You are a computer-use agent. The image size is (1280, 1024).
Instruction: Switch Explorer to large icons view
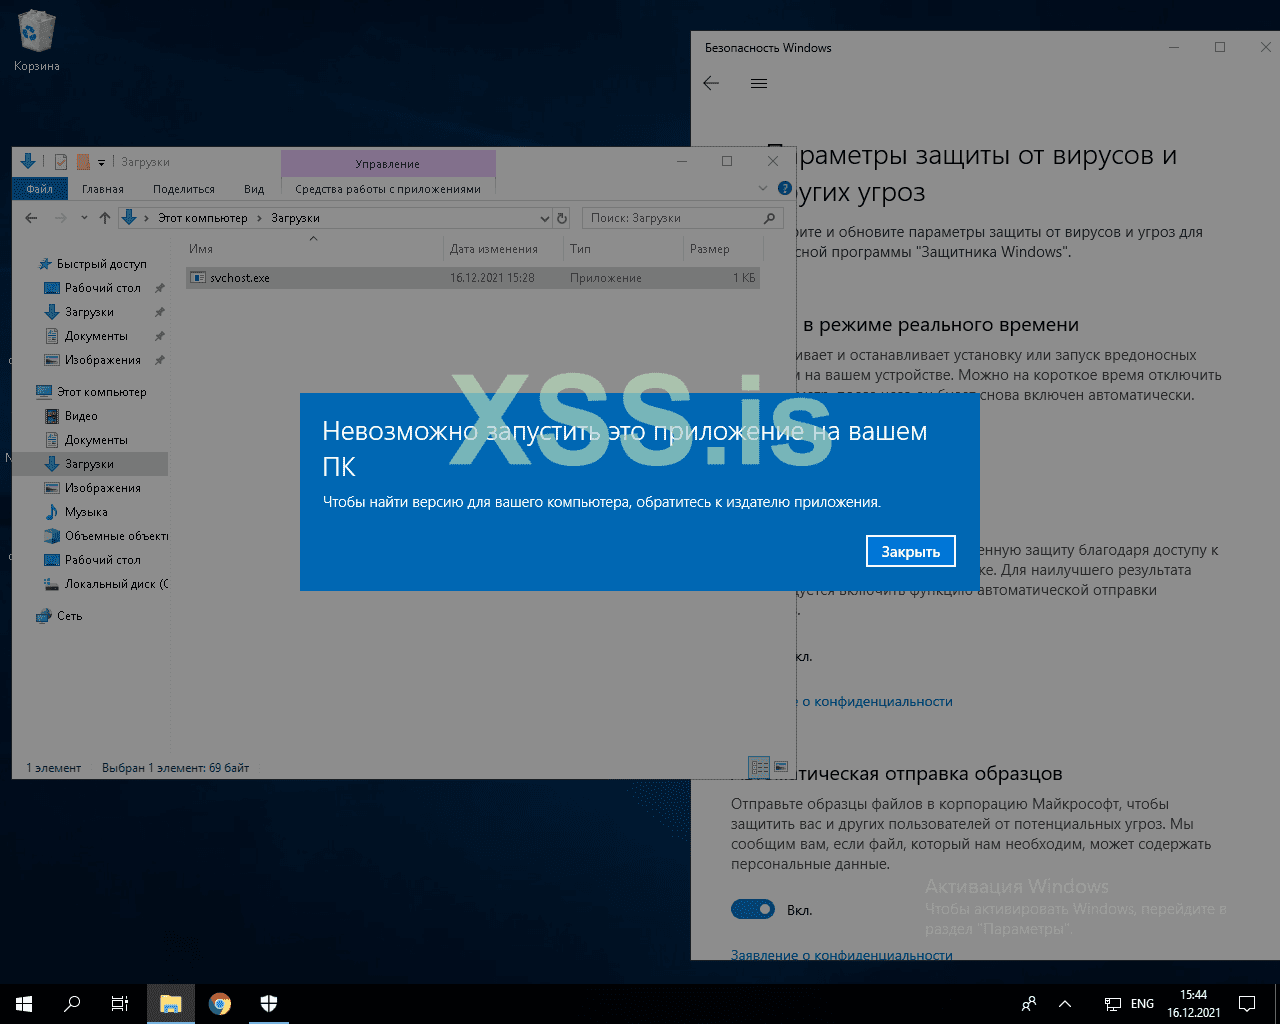tap(781, 767)
